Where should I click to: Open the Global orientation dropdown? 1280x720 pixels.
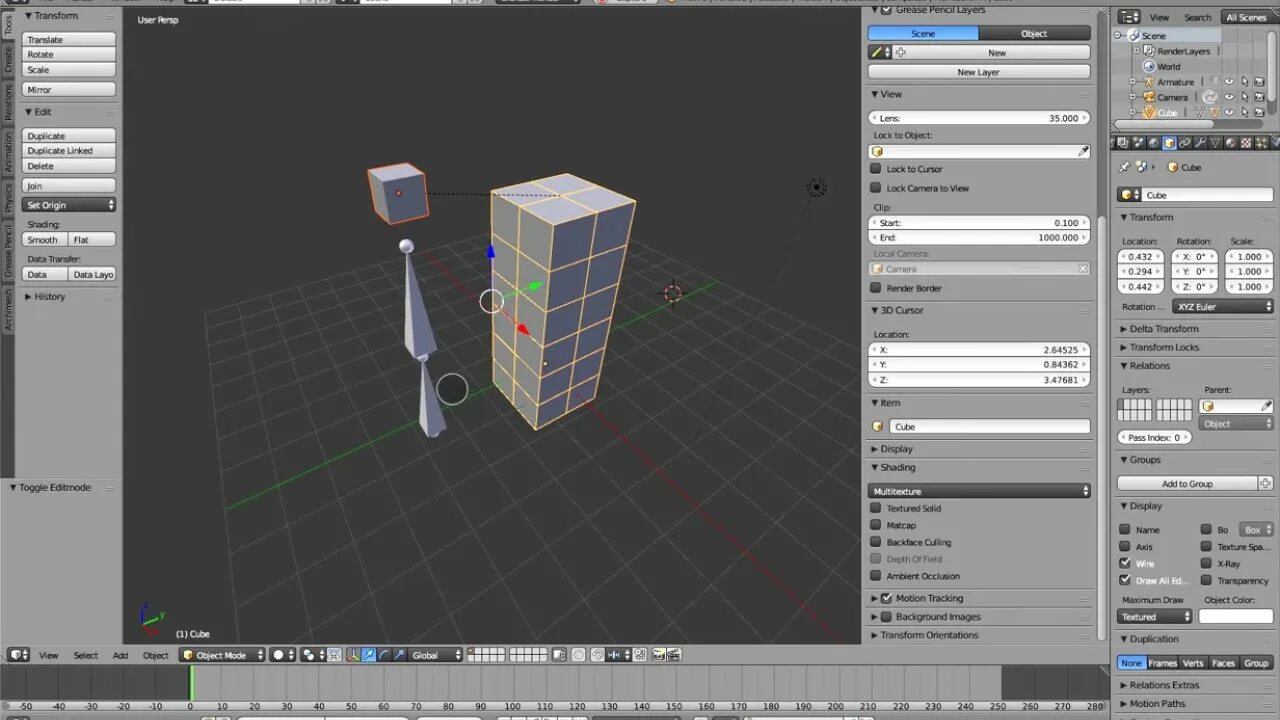point(437,655)
